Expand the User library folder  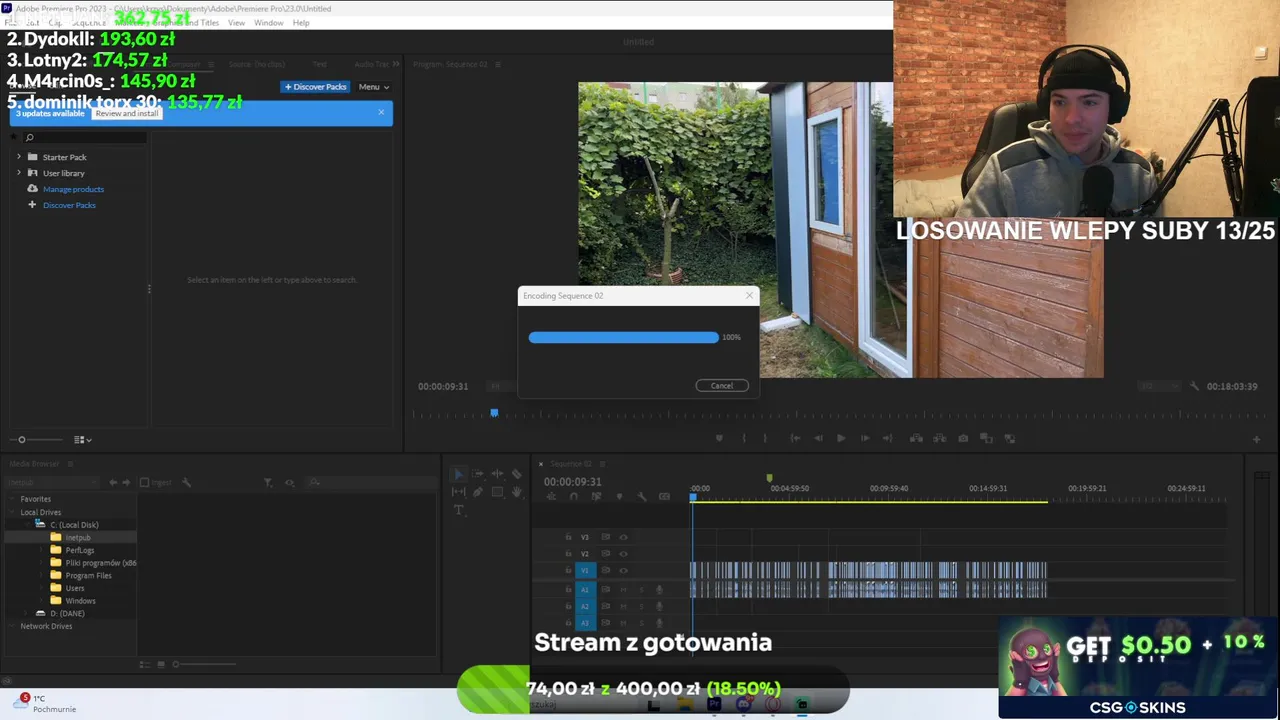coord(18,173)
